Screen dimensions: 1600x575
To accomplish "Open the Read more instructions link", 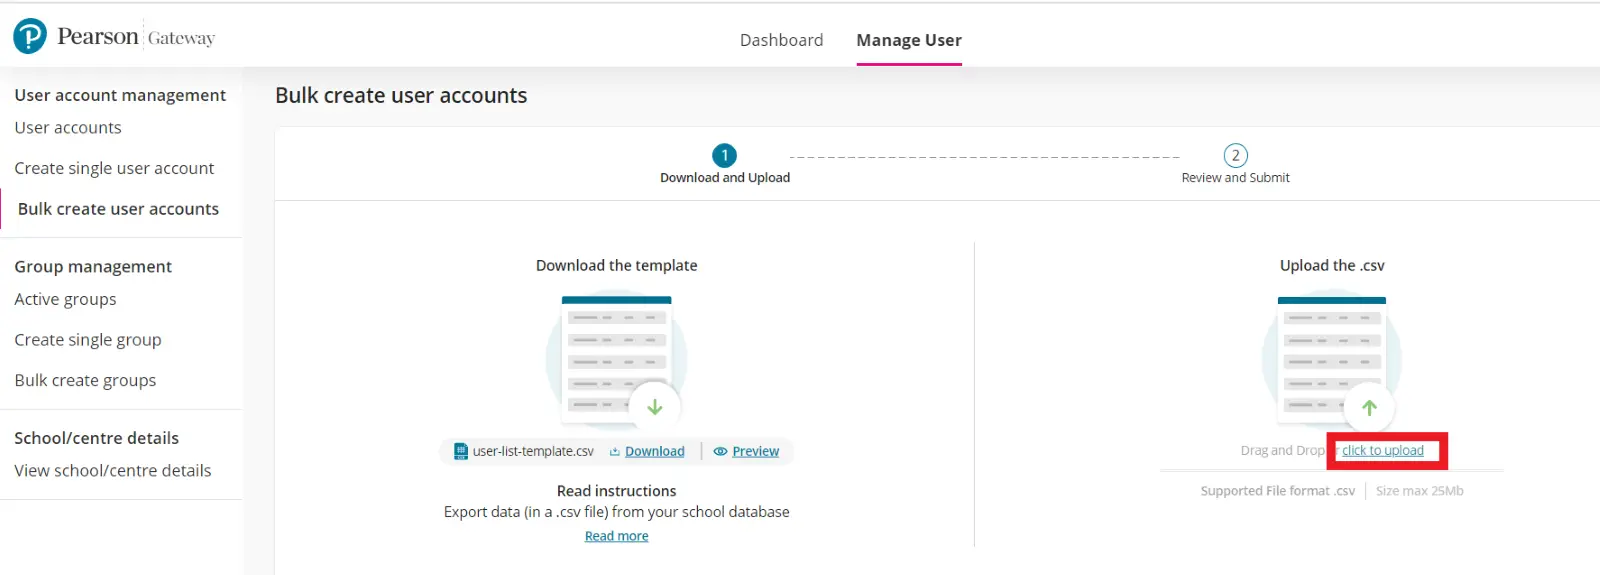I will click(x=616, y=537).
